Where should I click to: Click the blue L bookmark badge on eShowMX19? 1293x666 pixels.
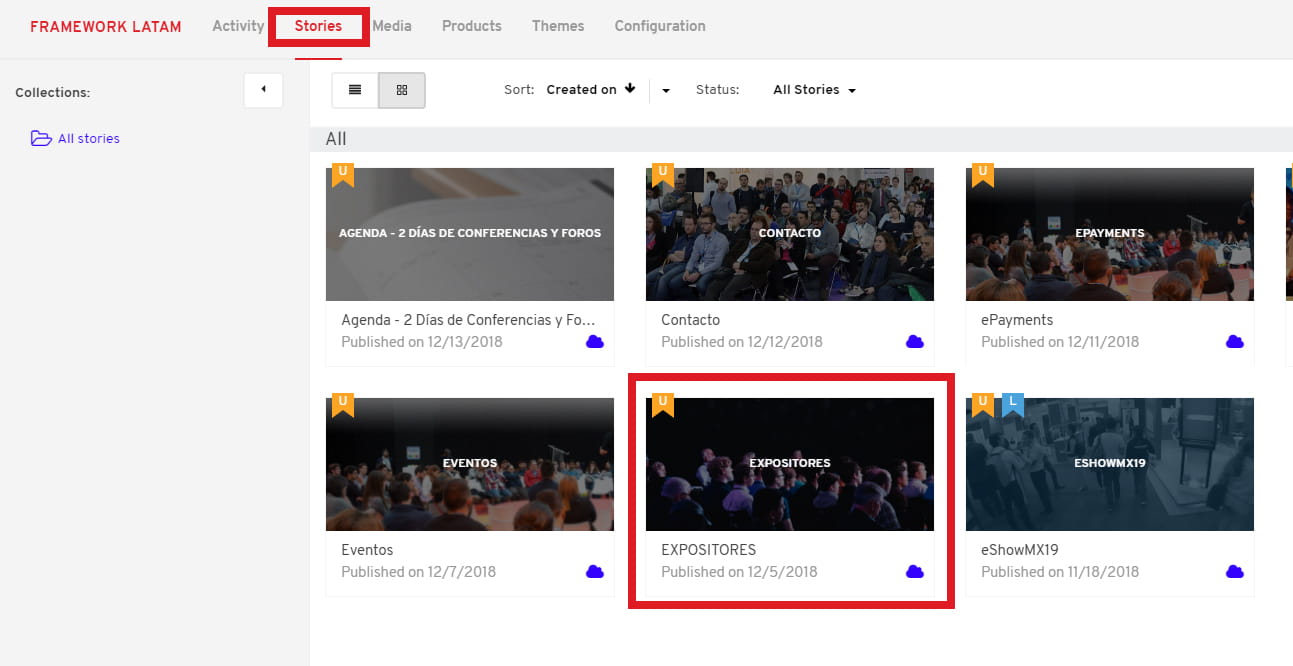(x=1012, y=404)
